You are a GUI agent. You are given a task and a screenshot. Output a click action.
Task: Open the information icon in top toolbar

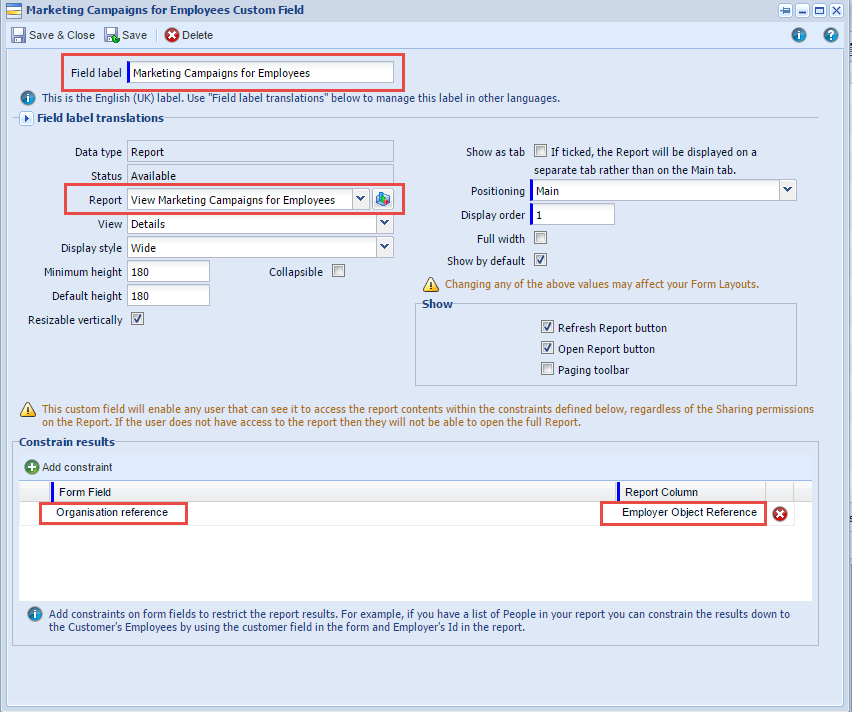pyautogui.click(x=798, y=35)
